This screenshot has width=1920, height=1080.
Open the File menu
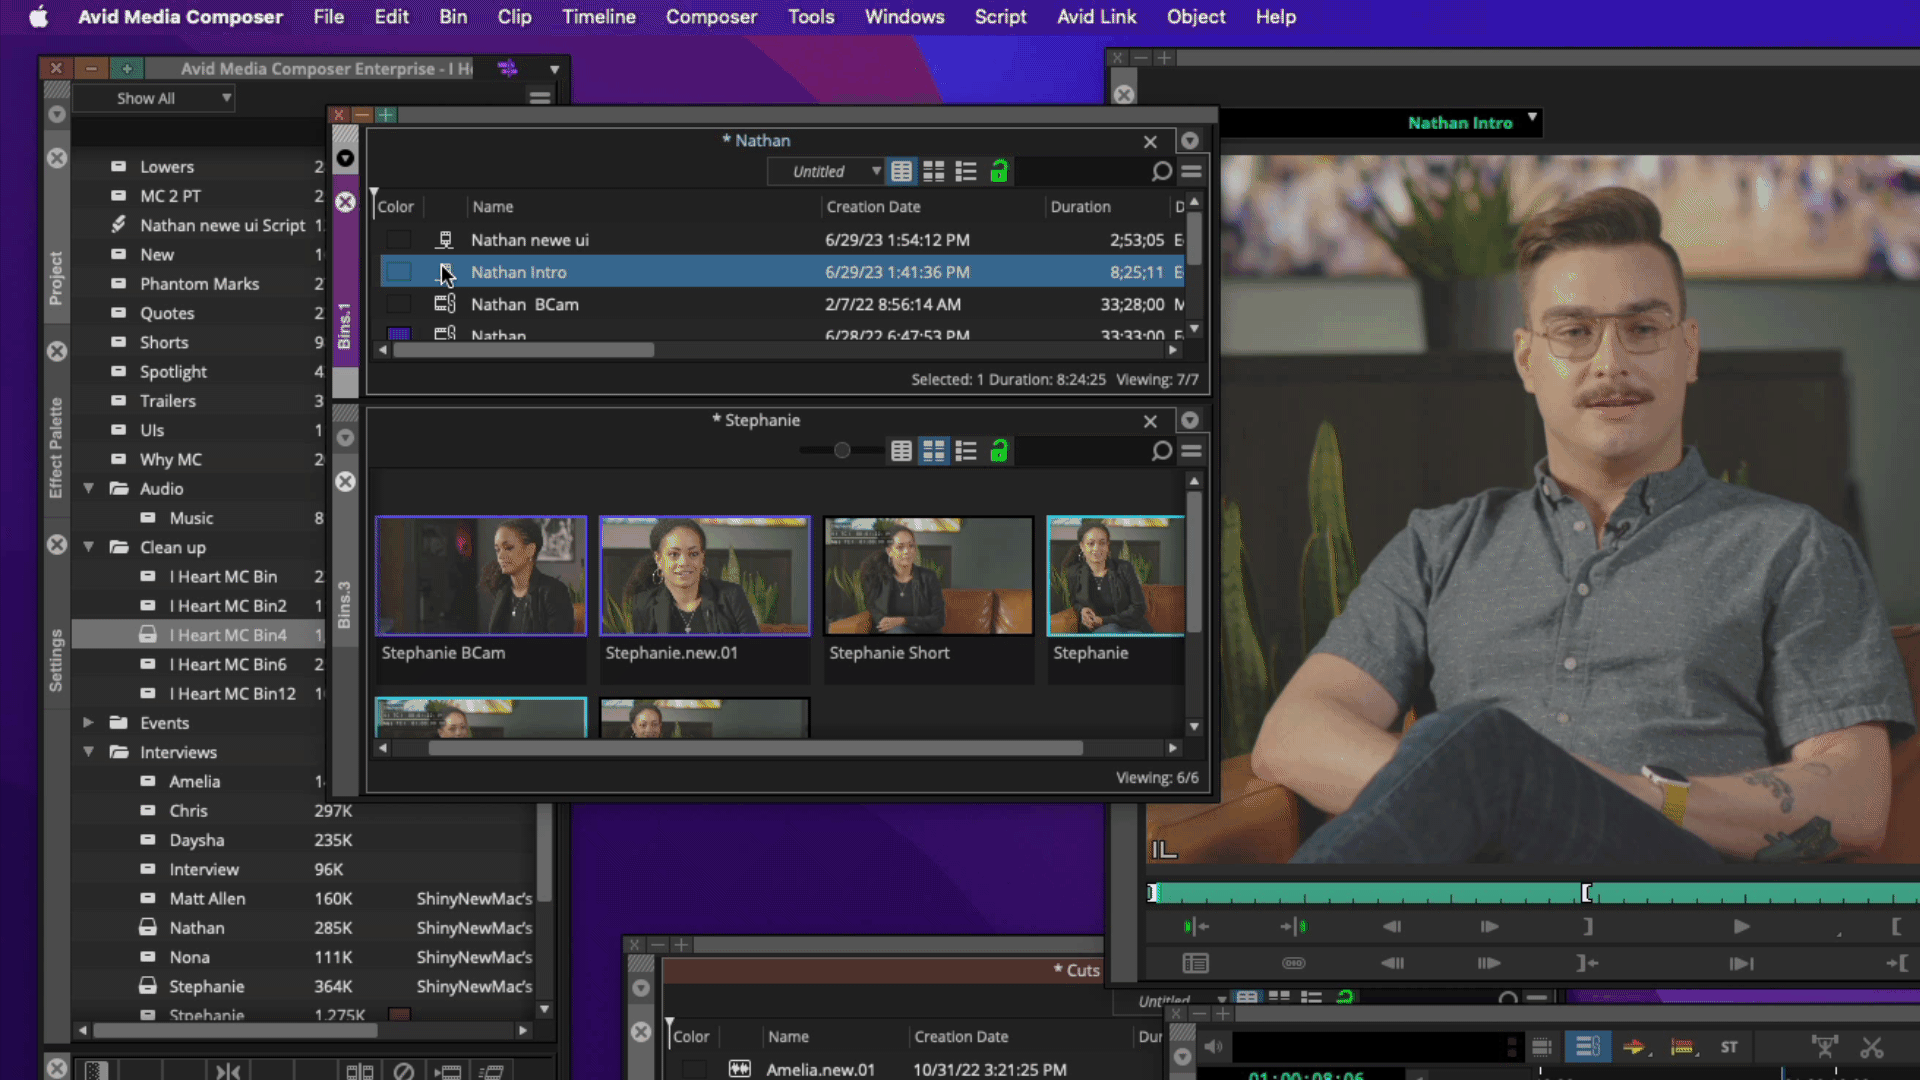(328, 17)
